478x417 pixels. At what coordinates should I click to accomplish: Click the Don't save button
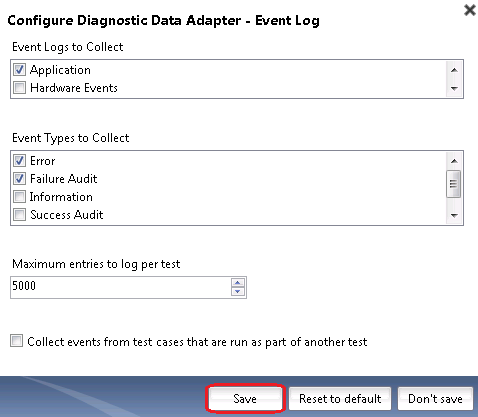[x=435, y=398]
